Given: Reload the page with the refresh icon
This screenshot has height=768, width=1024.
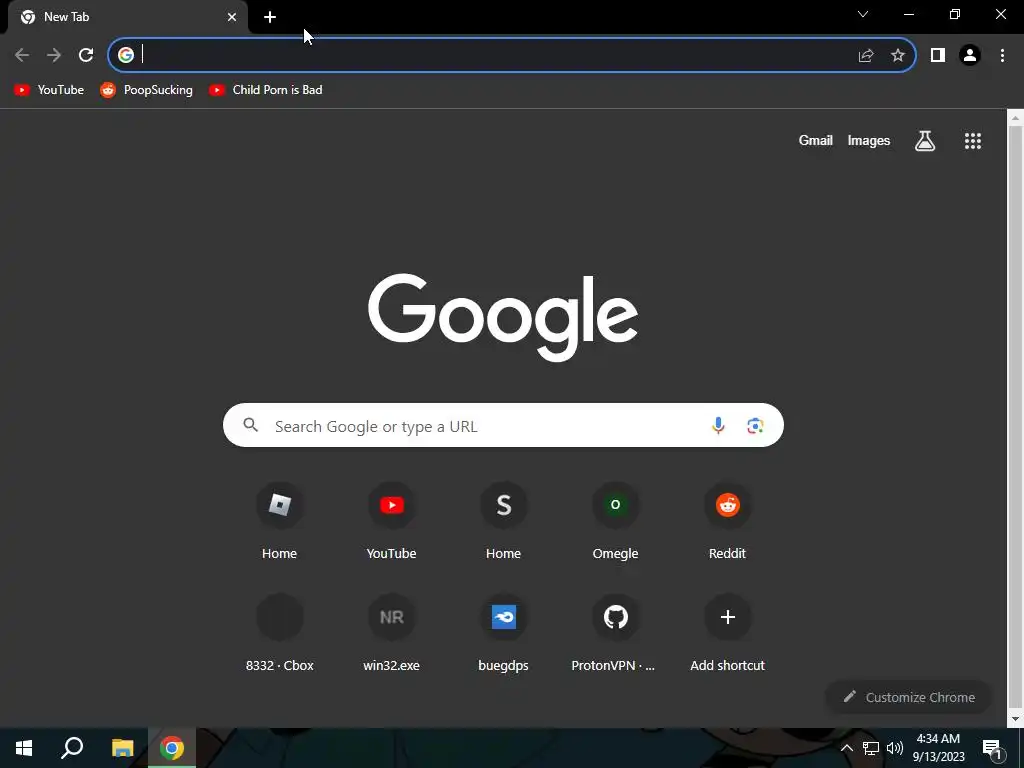Looking at the screenshot, I should pos(86,55).
